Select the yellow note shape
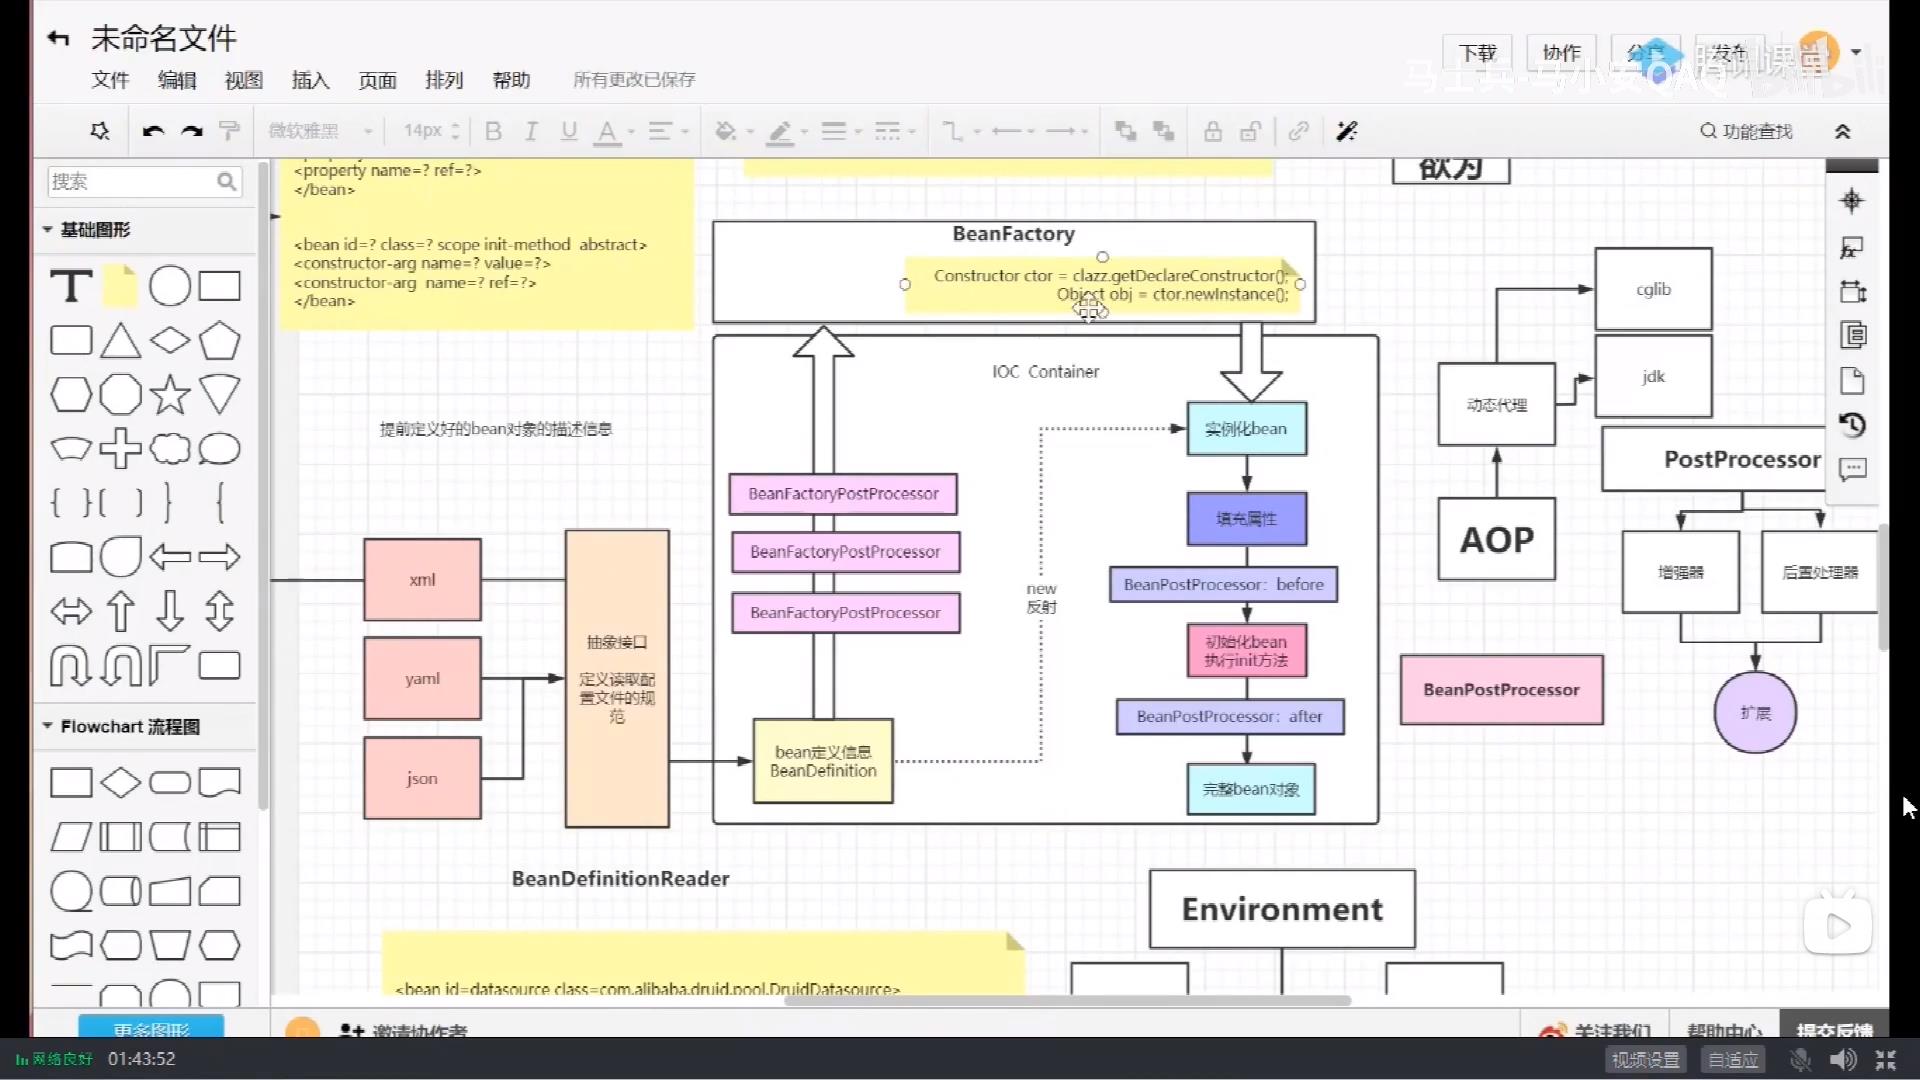Viewport: 1920px width, 1080px height. pos(120,286)
